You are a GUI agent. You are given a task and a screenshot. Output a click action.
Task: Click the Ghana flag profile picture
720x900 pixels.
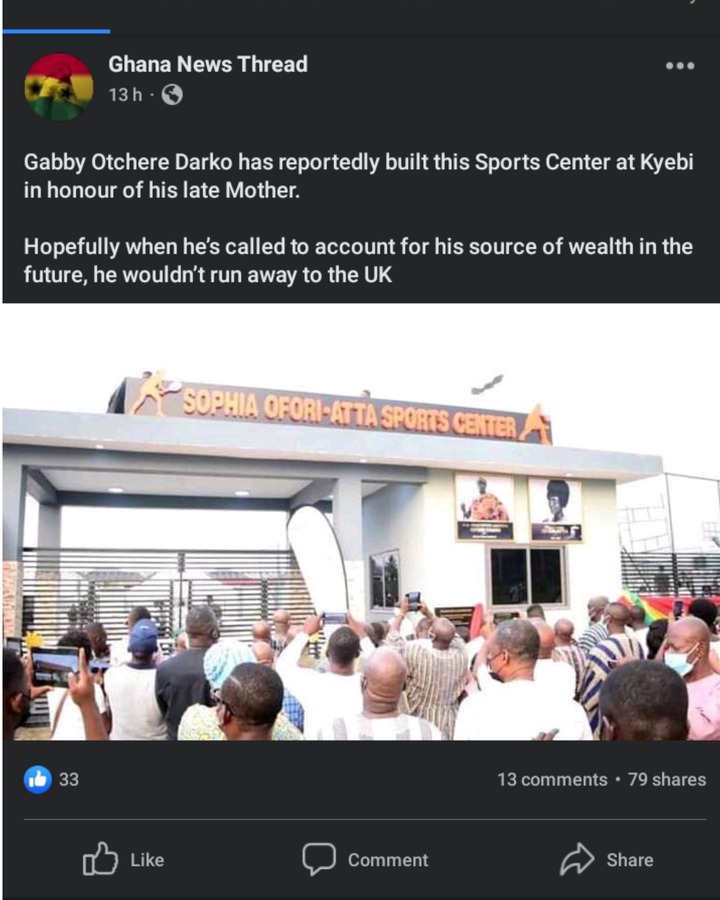[x=59, y=87]
